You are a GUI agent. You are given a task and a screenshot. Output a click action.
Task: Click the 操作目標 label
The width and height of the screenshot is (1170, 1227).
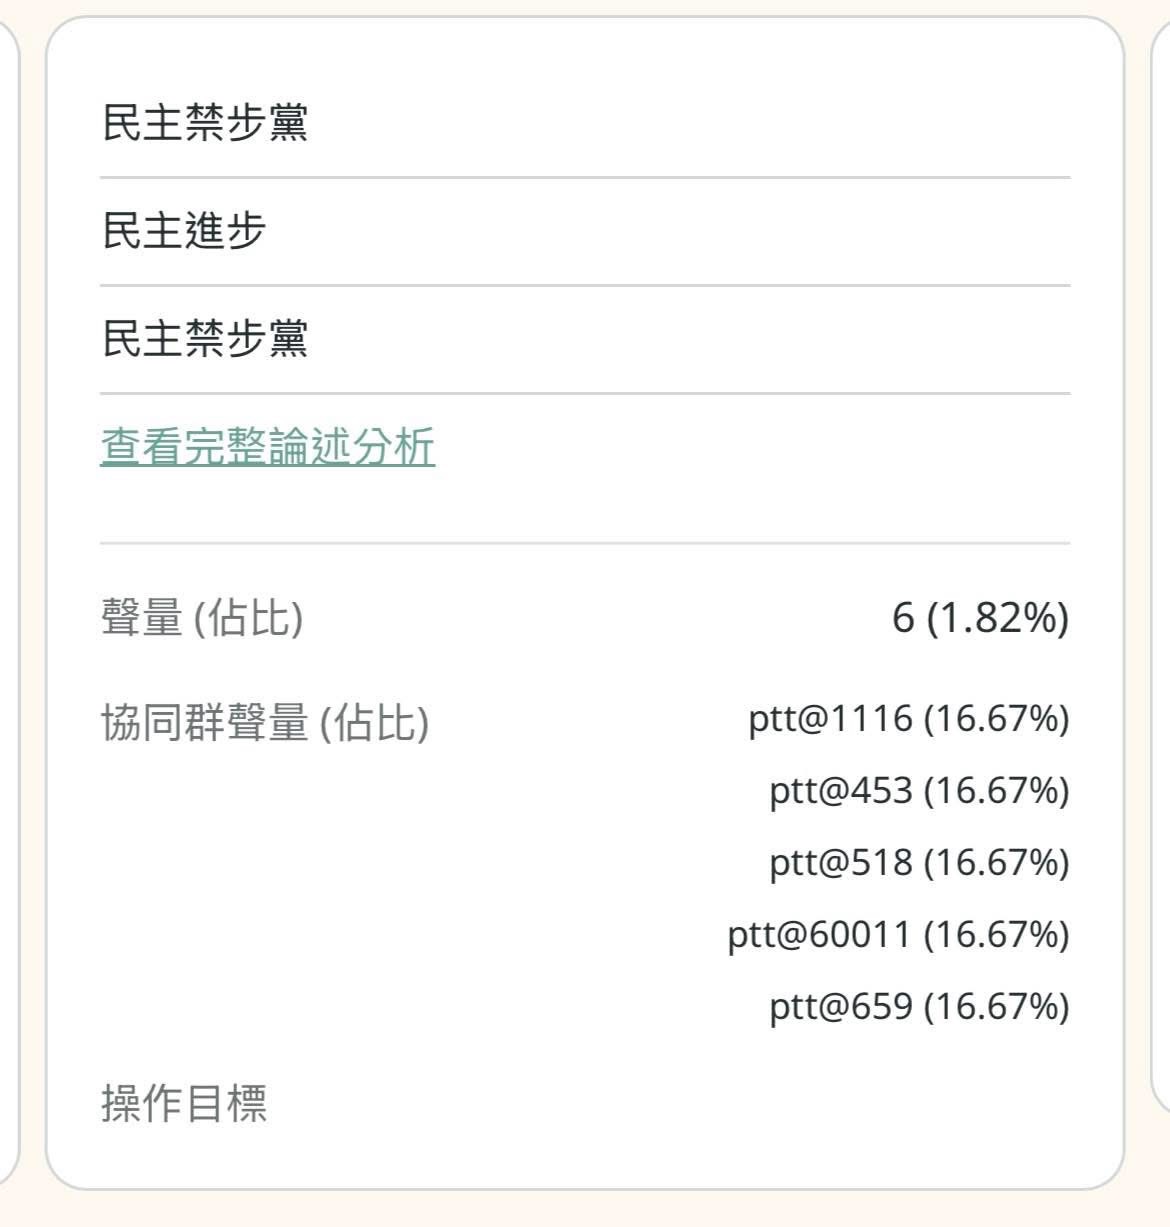184,1104
